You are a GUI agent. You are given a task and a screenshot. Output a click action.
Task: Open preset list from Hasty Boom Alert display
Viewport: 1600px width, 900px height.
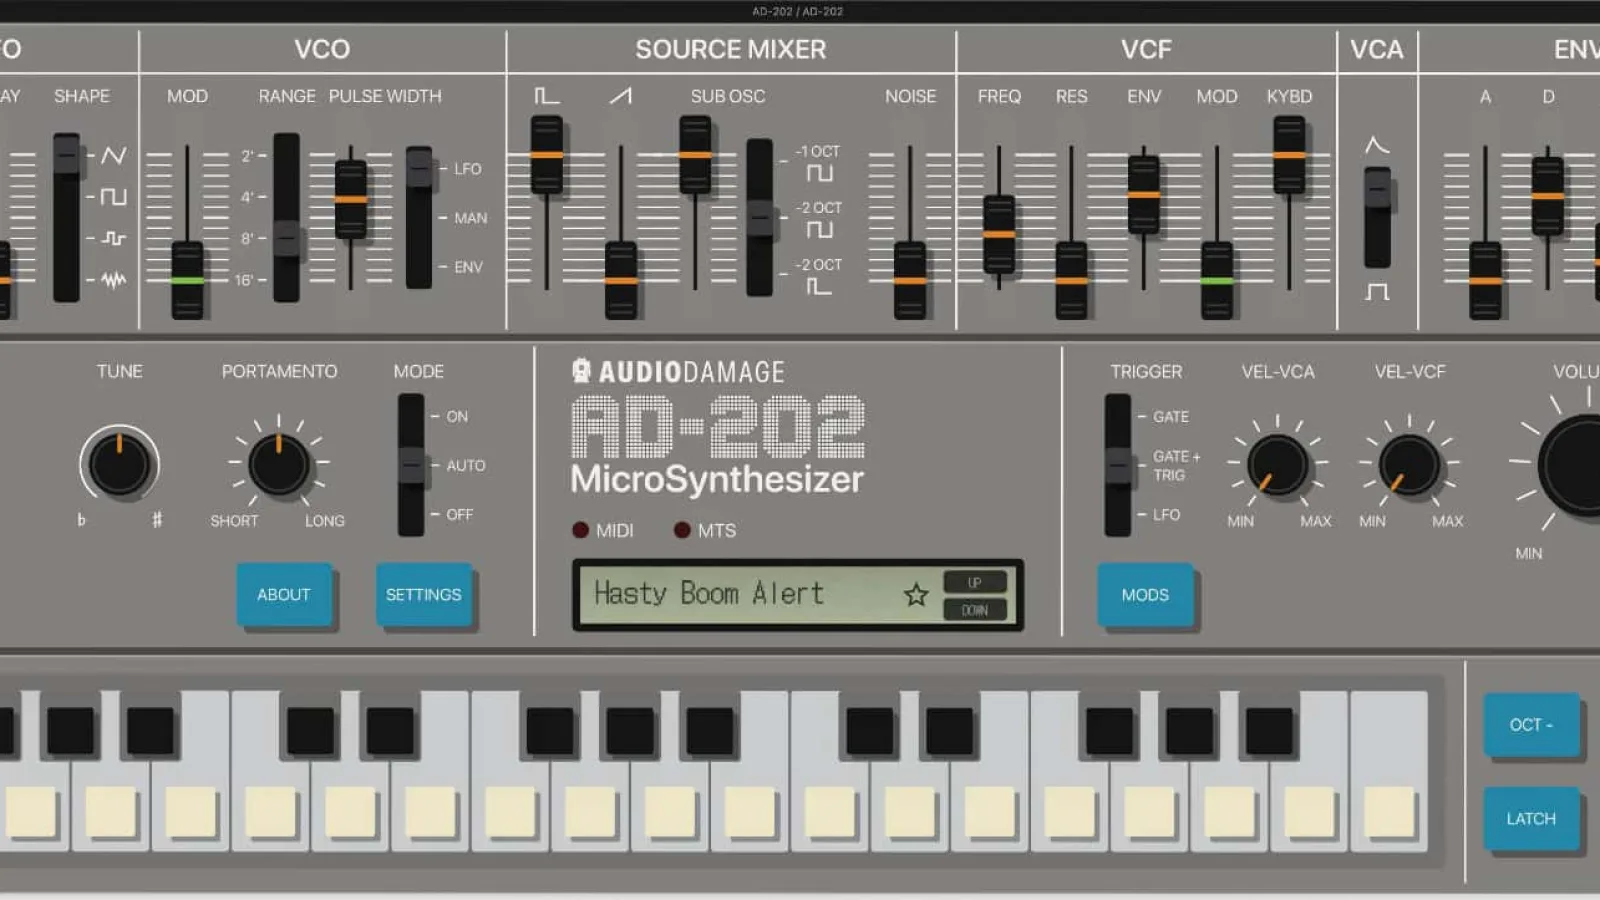pyautogui.click(x=709, y=594)
